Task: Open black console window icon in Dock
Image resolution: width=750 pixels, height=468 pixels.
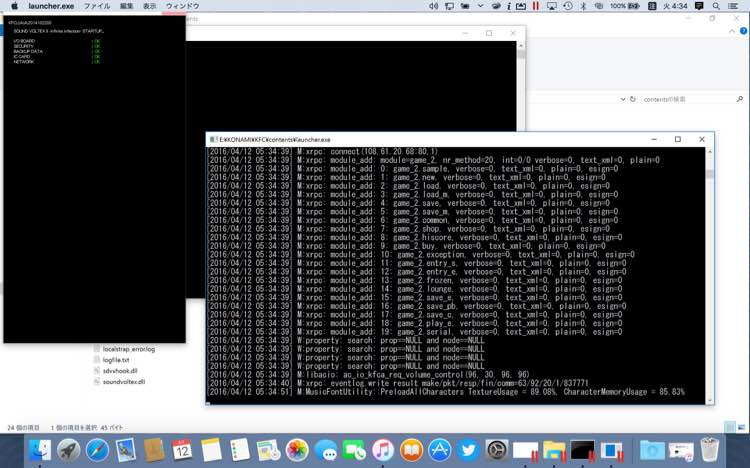Action: (583, 450)
